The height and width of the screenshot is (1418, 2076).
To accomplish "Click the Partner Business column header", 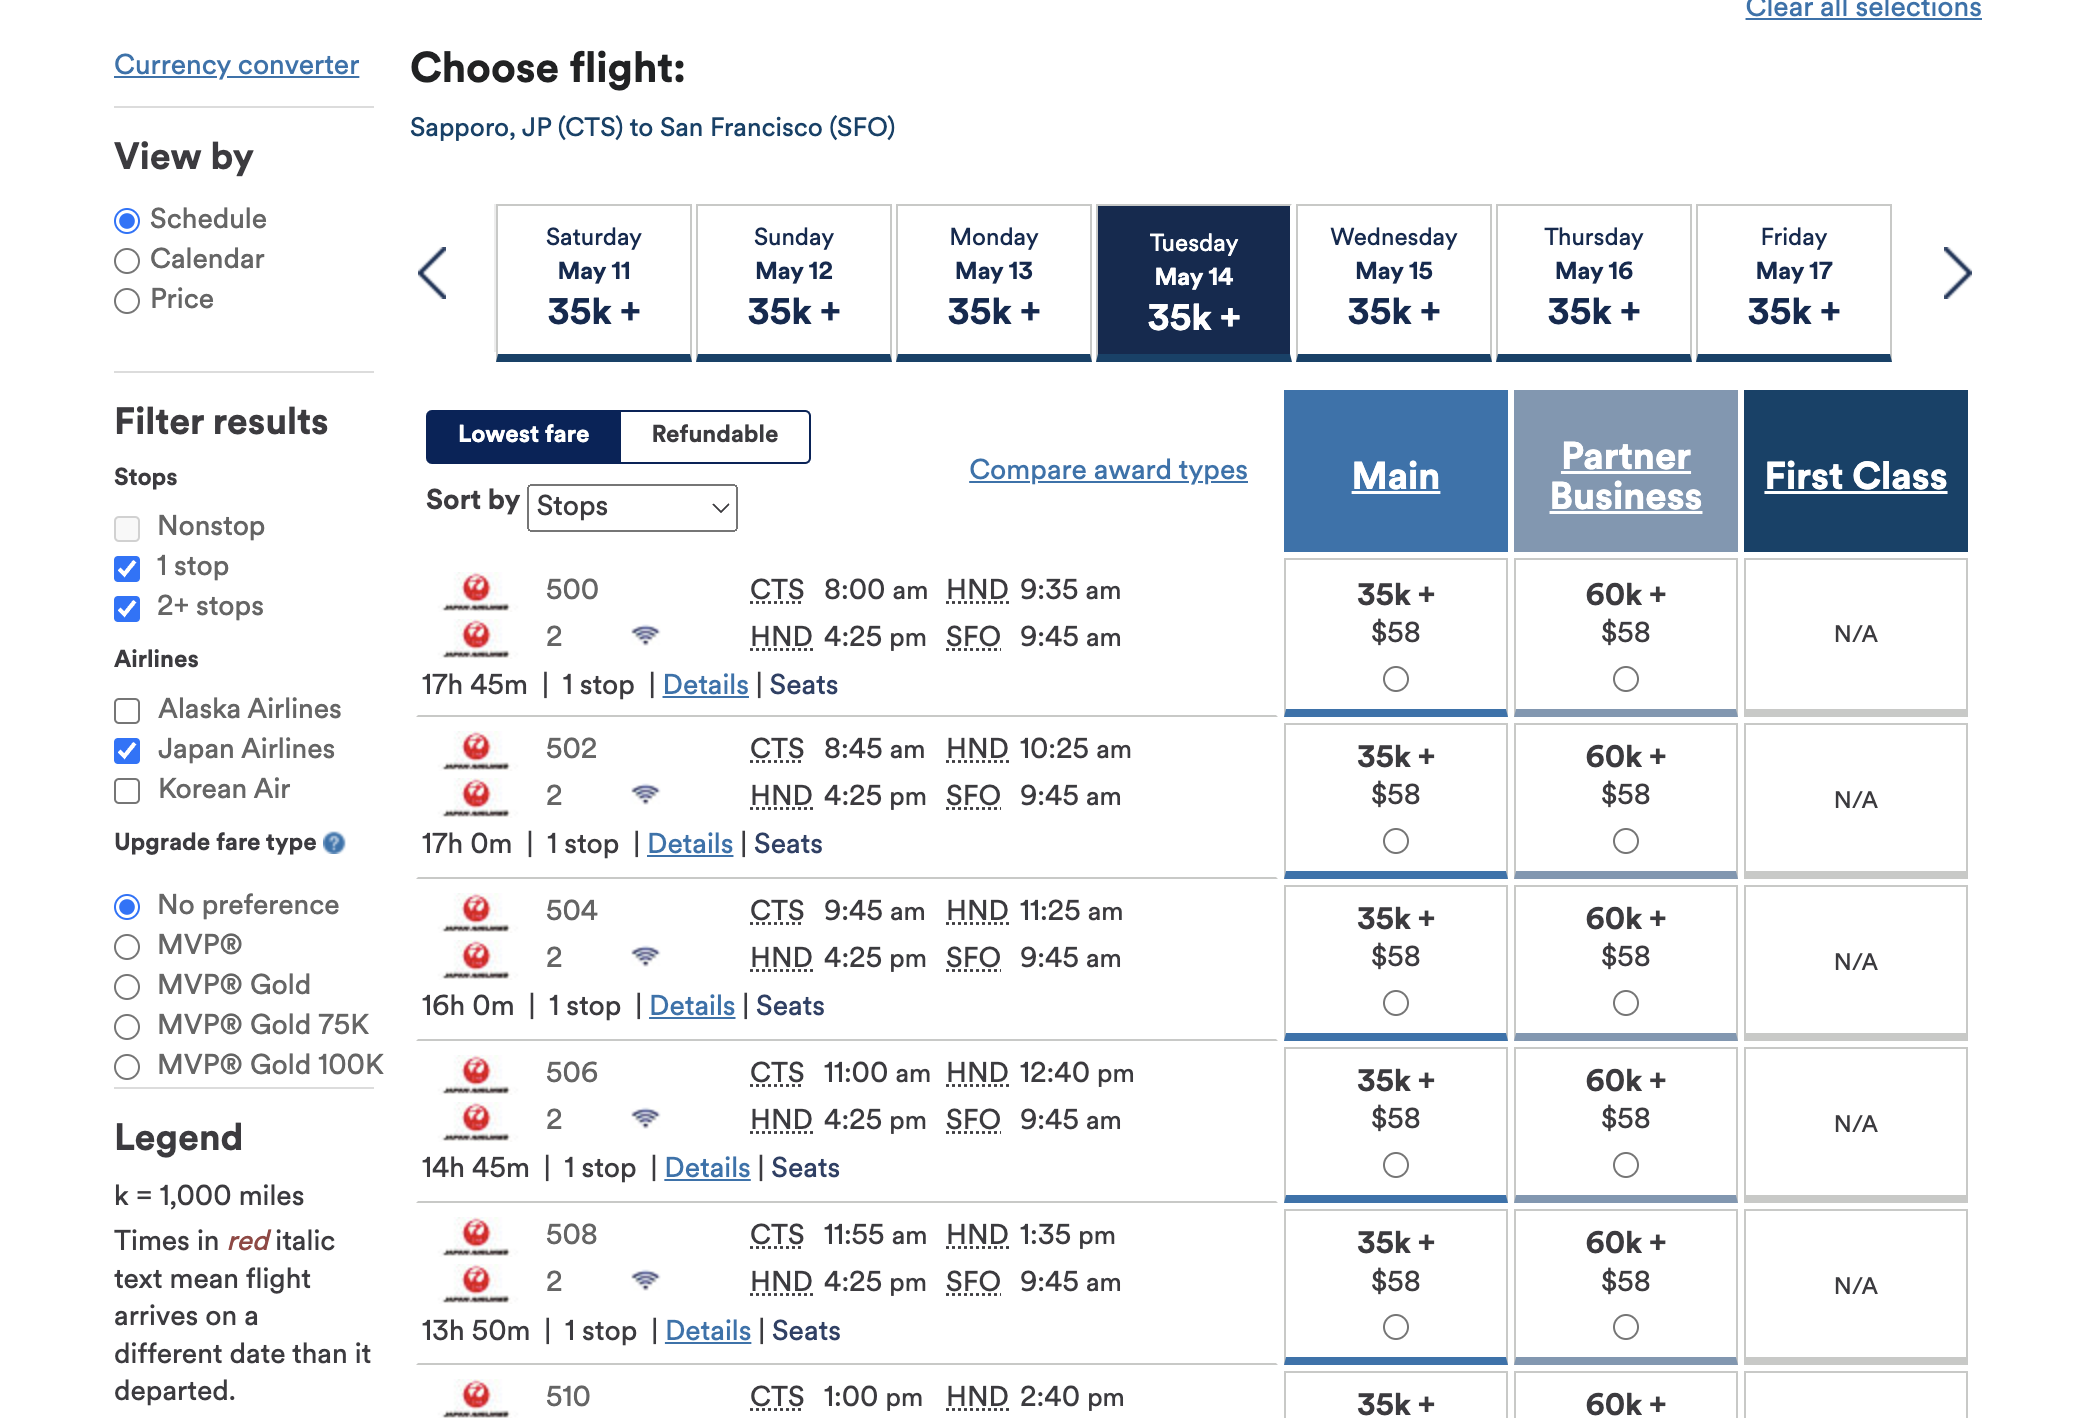I will pyautogui.click(x=1626, y=476).
